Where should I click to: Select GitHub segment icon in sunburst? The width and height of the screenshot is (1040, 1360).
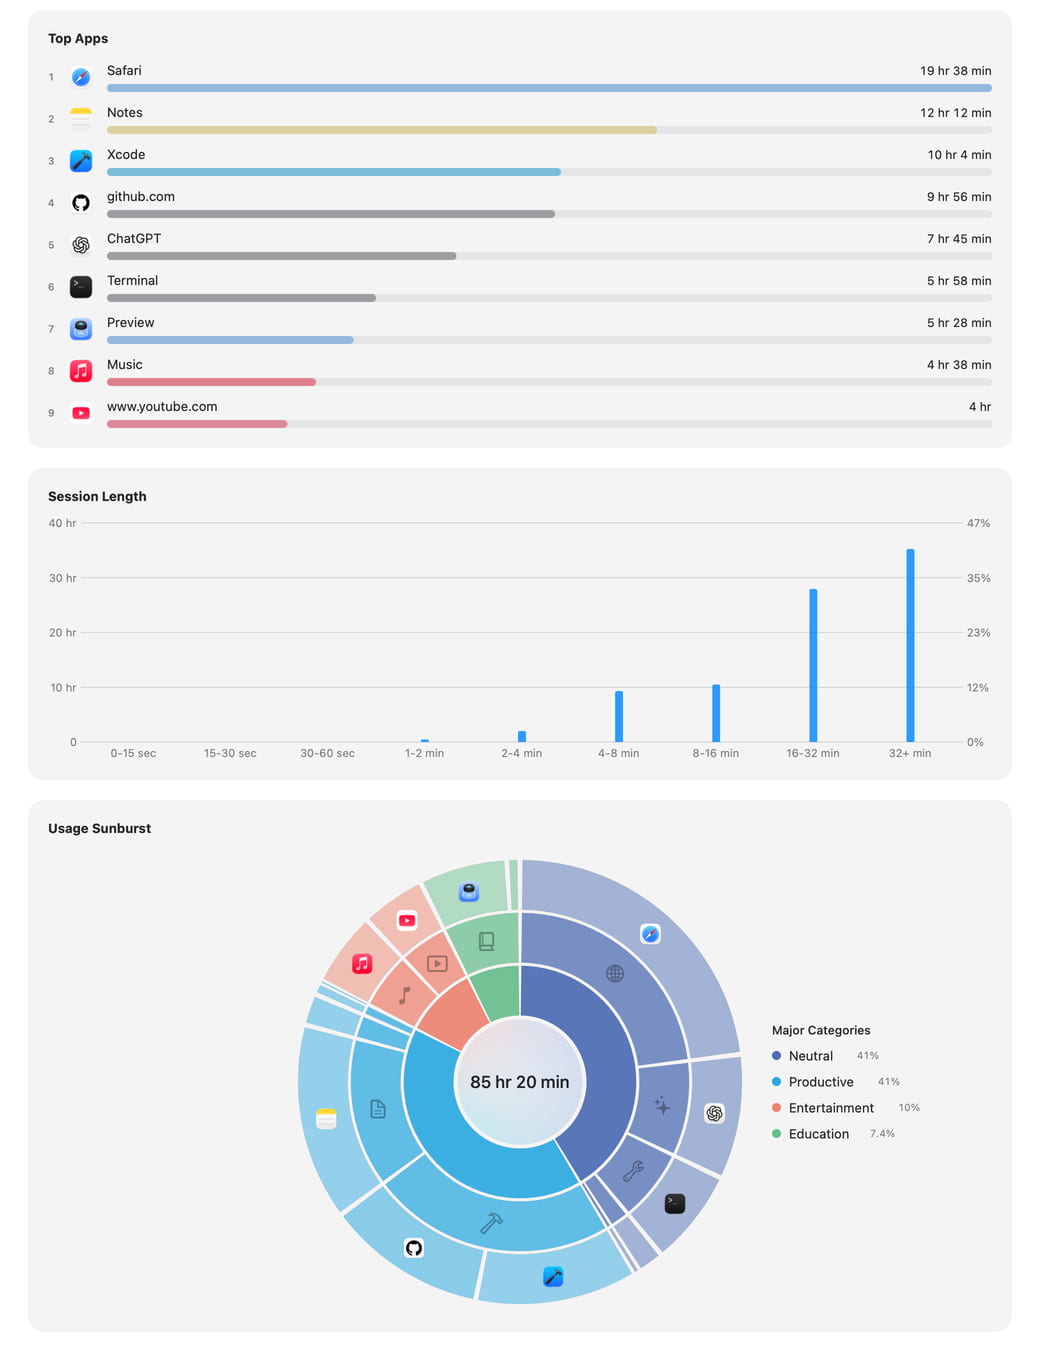(414, 1248)
